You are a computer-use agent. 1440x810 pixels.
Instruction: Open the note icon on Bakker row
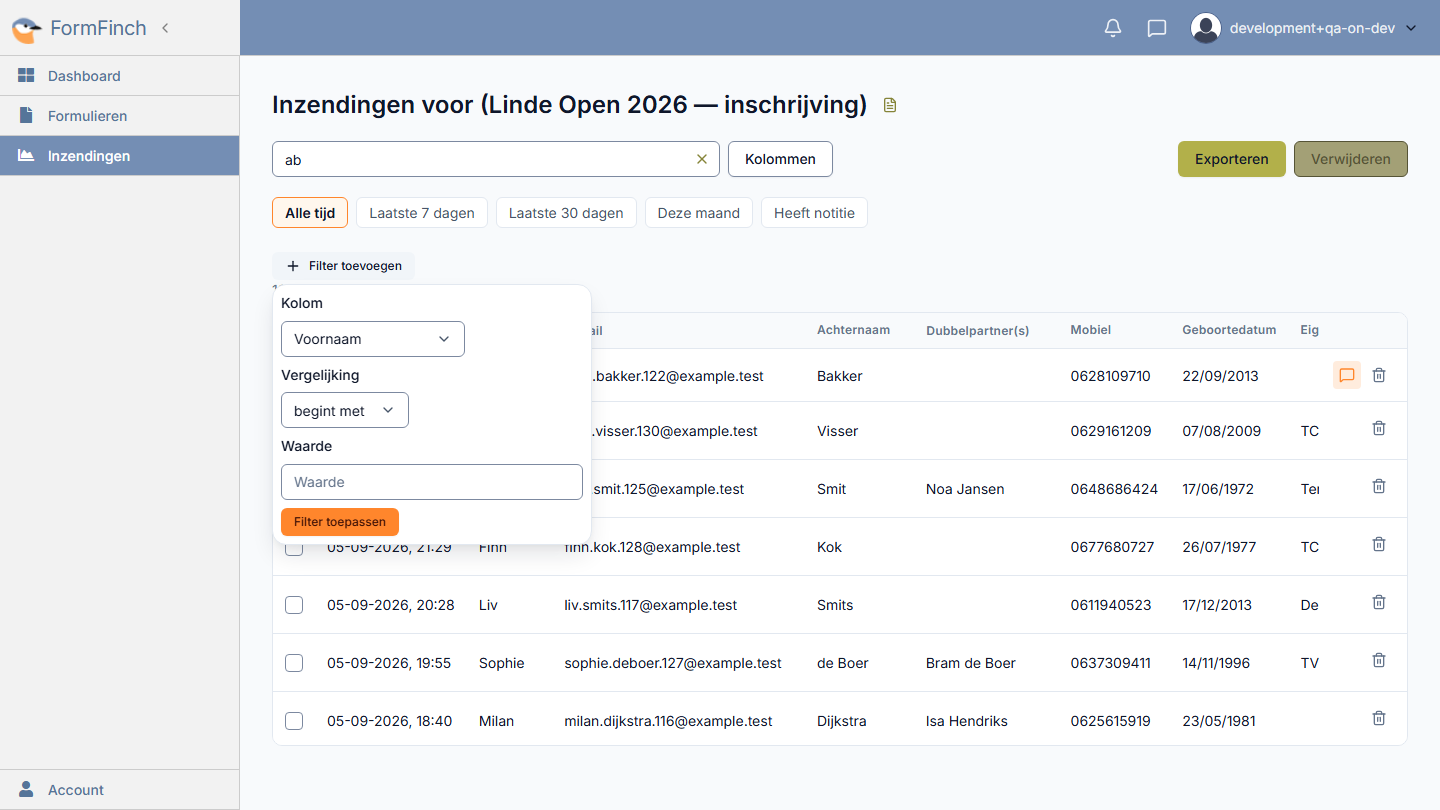1347,375
